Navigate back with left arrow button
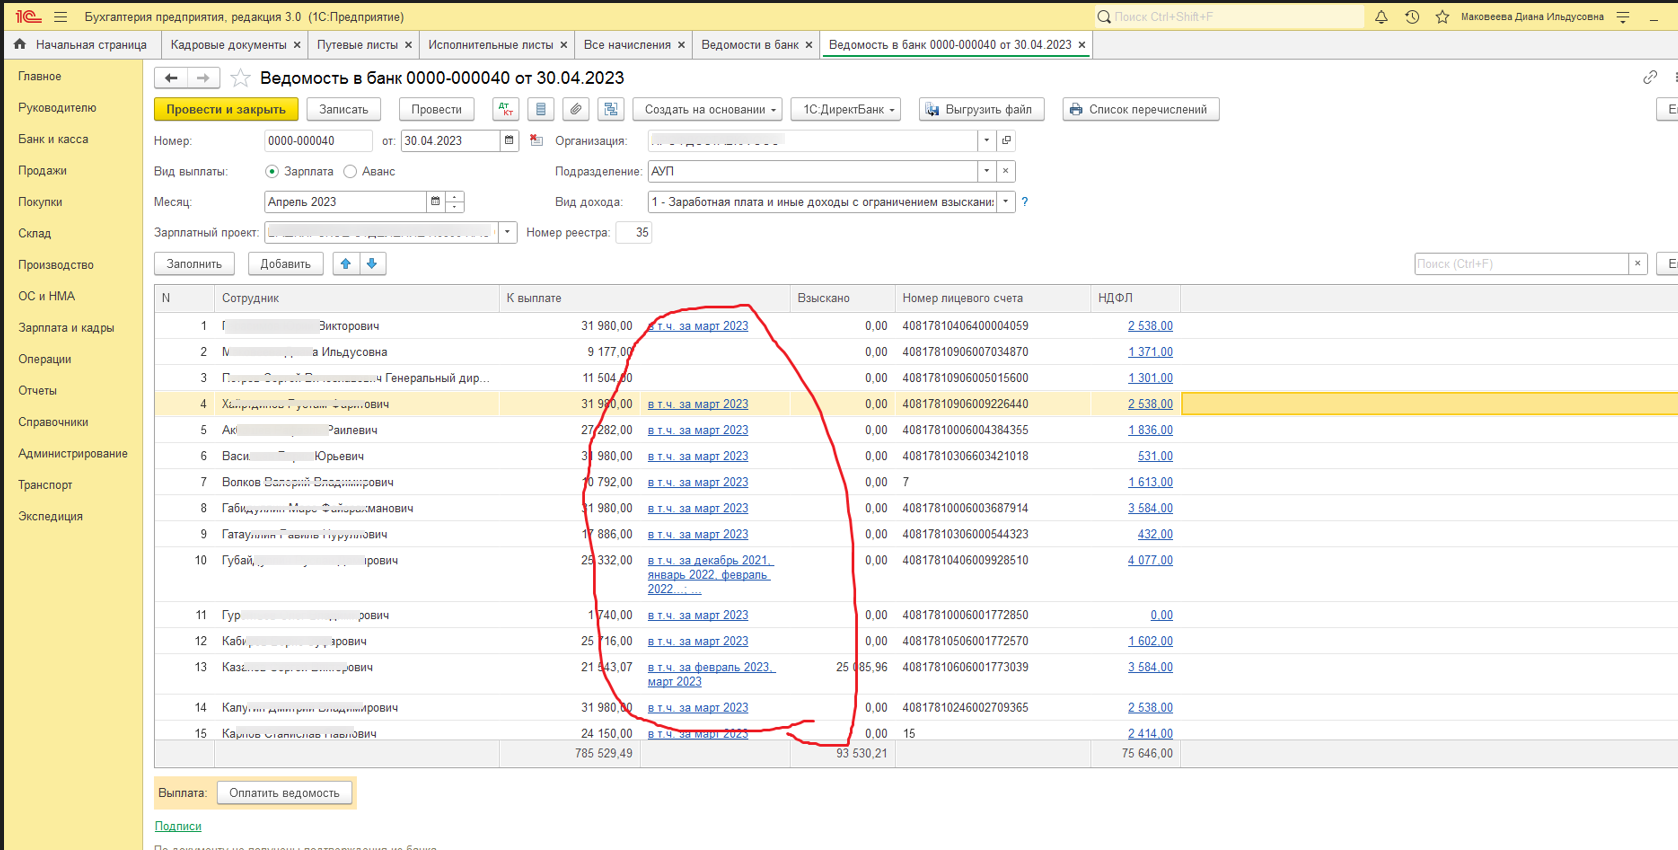 pyautogui.click(x=171, y=78)
